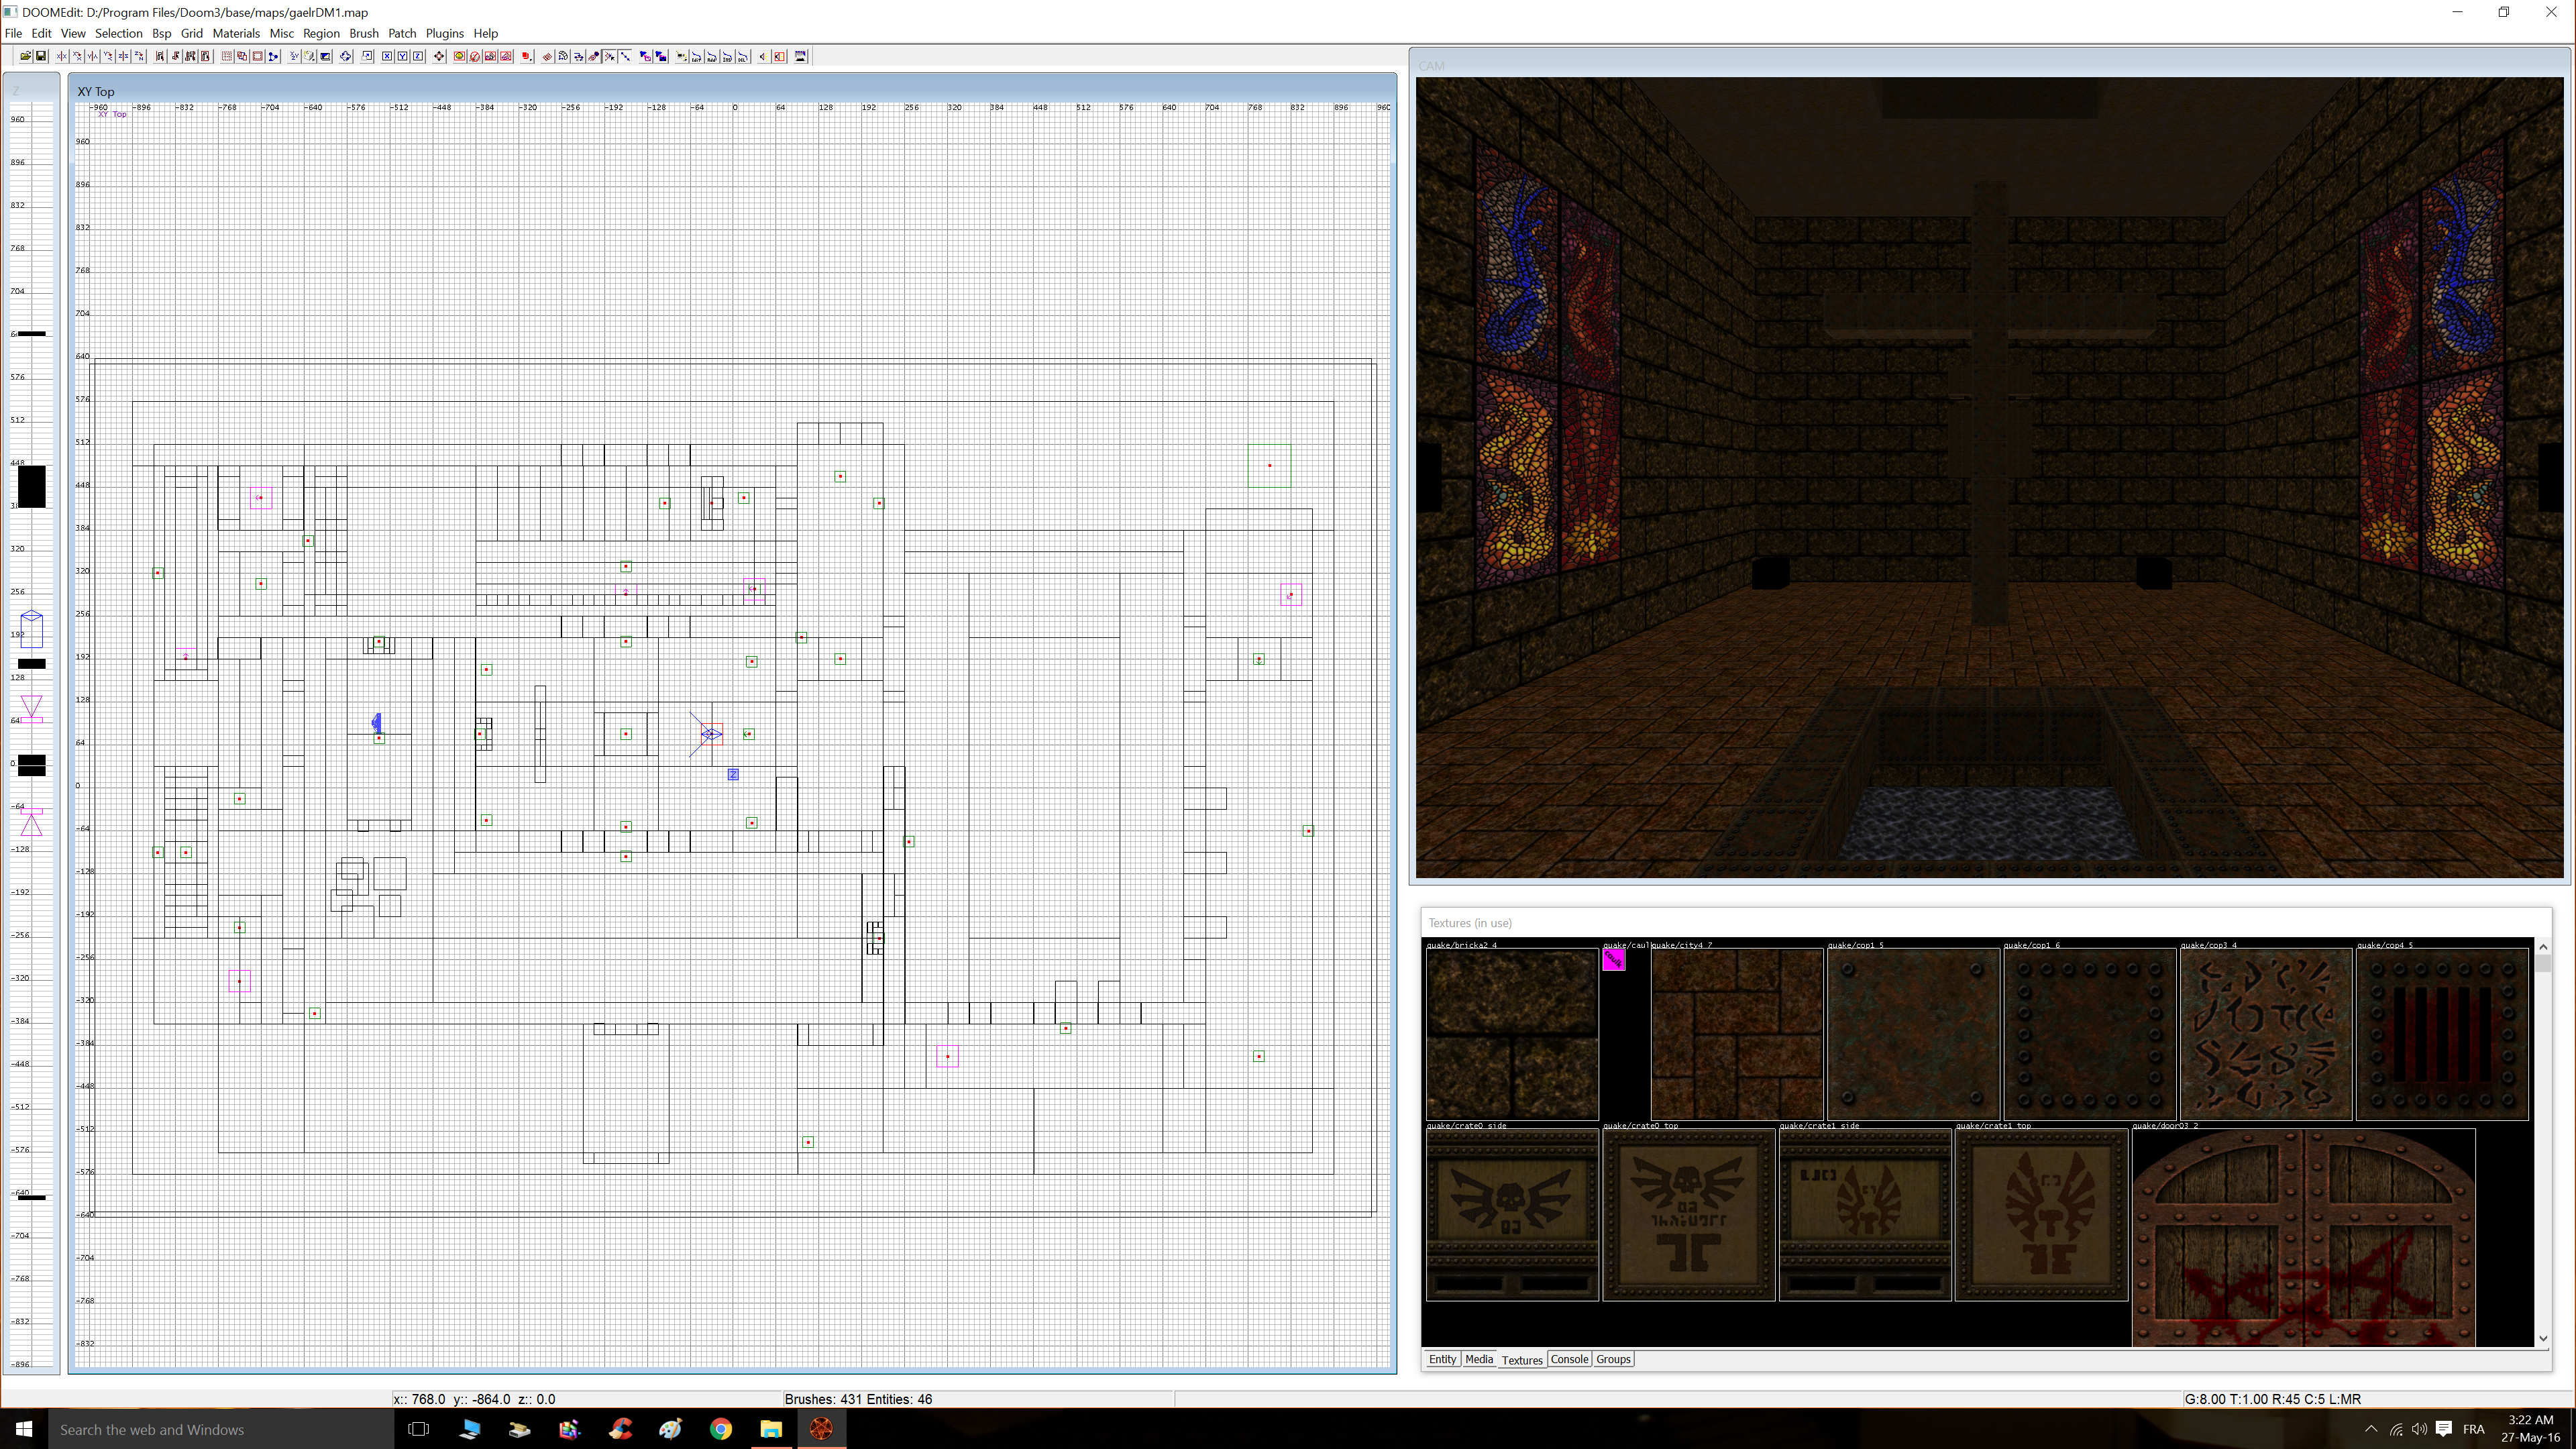Click the 'XY Top' view title
The image size is (2576, 1449).
(96, 91)
